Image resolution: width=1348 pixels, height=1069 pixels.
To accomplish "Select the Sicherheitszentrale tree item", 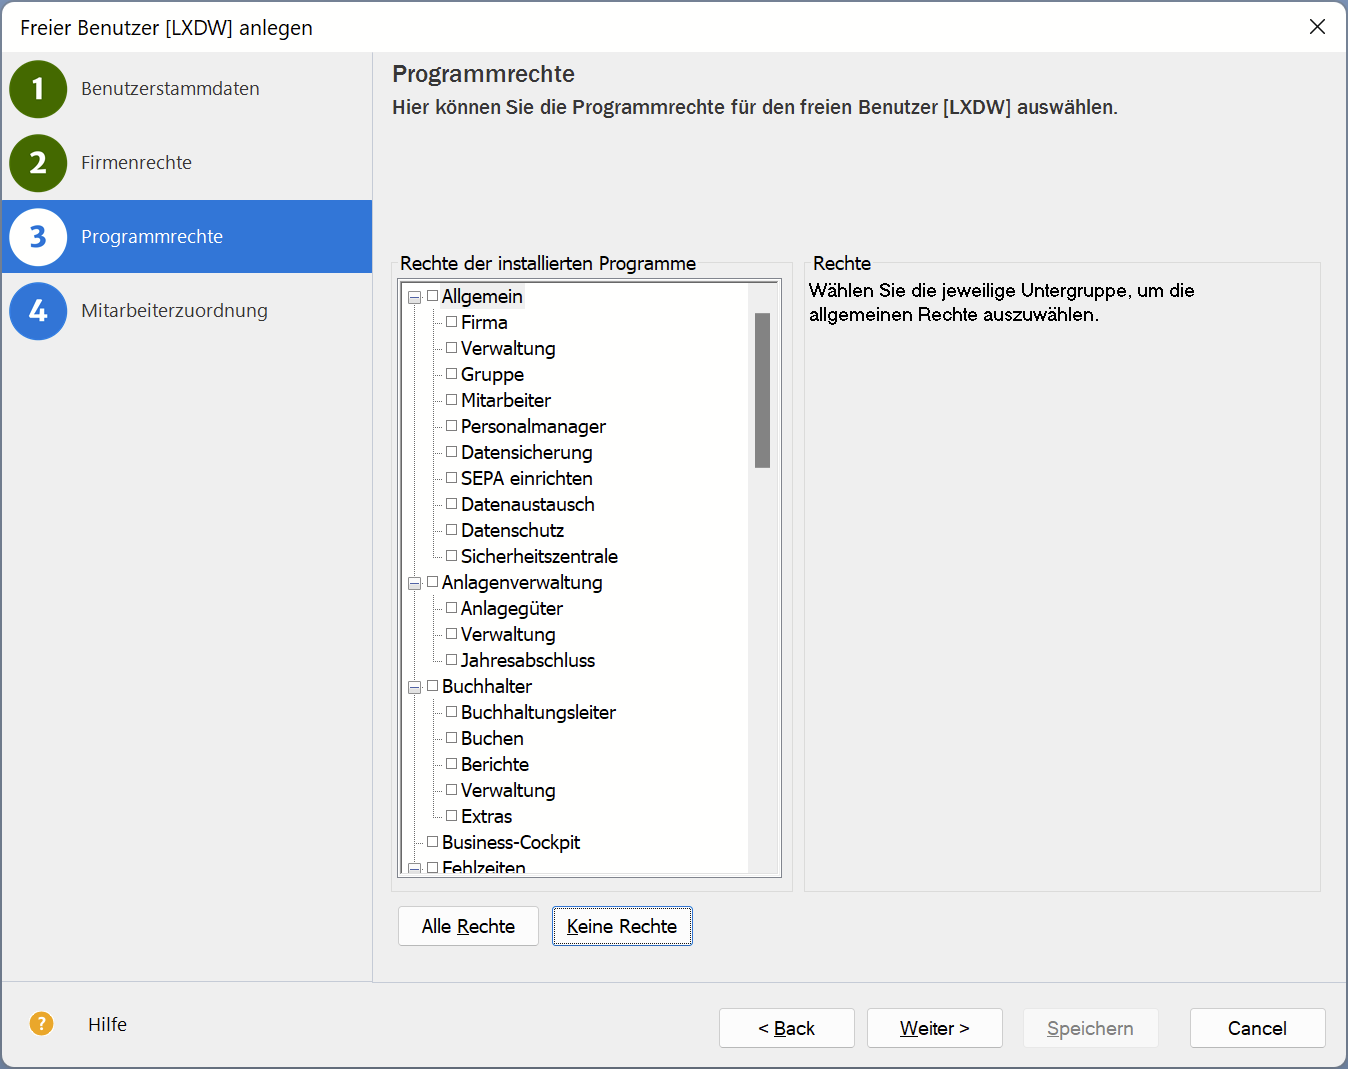I will point(539,556).
